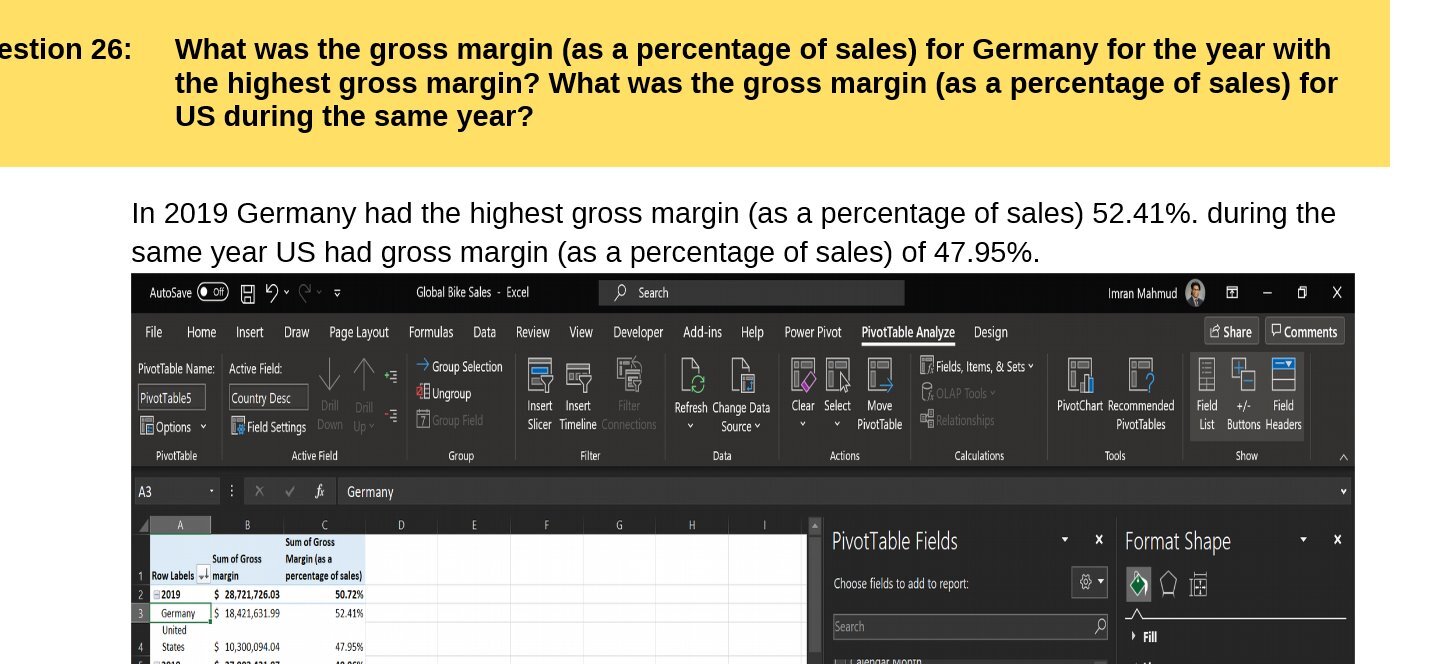Open the Power Pivot tab
The image size is (1430, 664).
(x=812, y=332)
